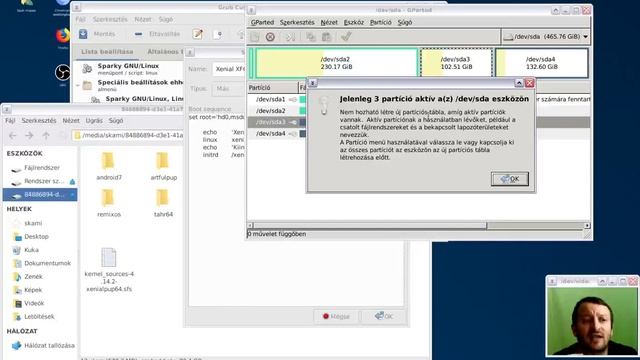Open the GParted menu in GParted
The height and width of the screenshot is (360, 640).
(262, 22)
